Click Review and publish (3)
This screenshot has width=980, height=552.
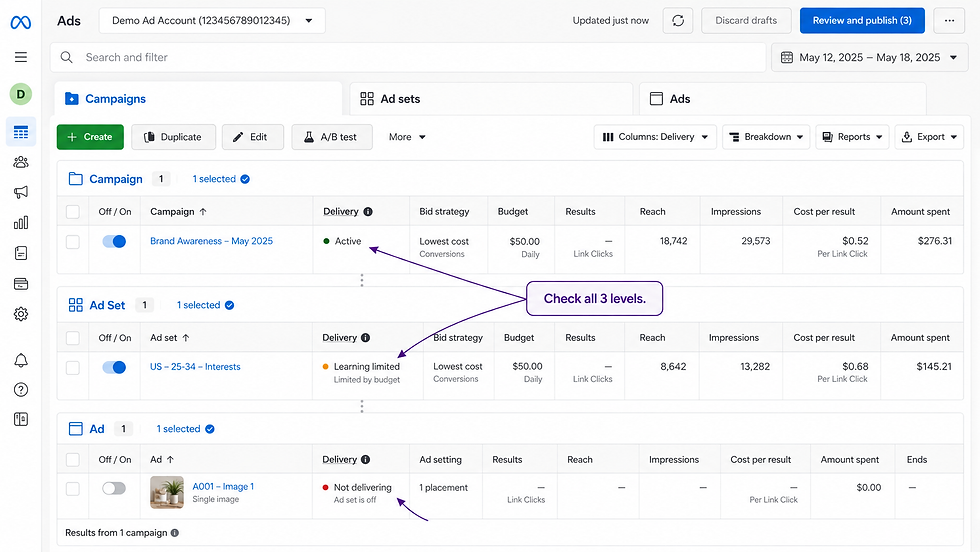point(862,21)
